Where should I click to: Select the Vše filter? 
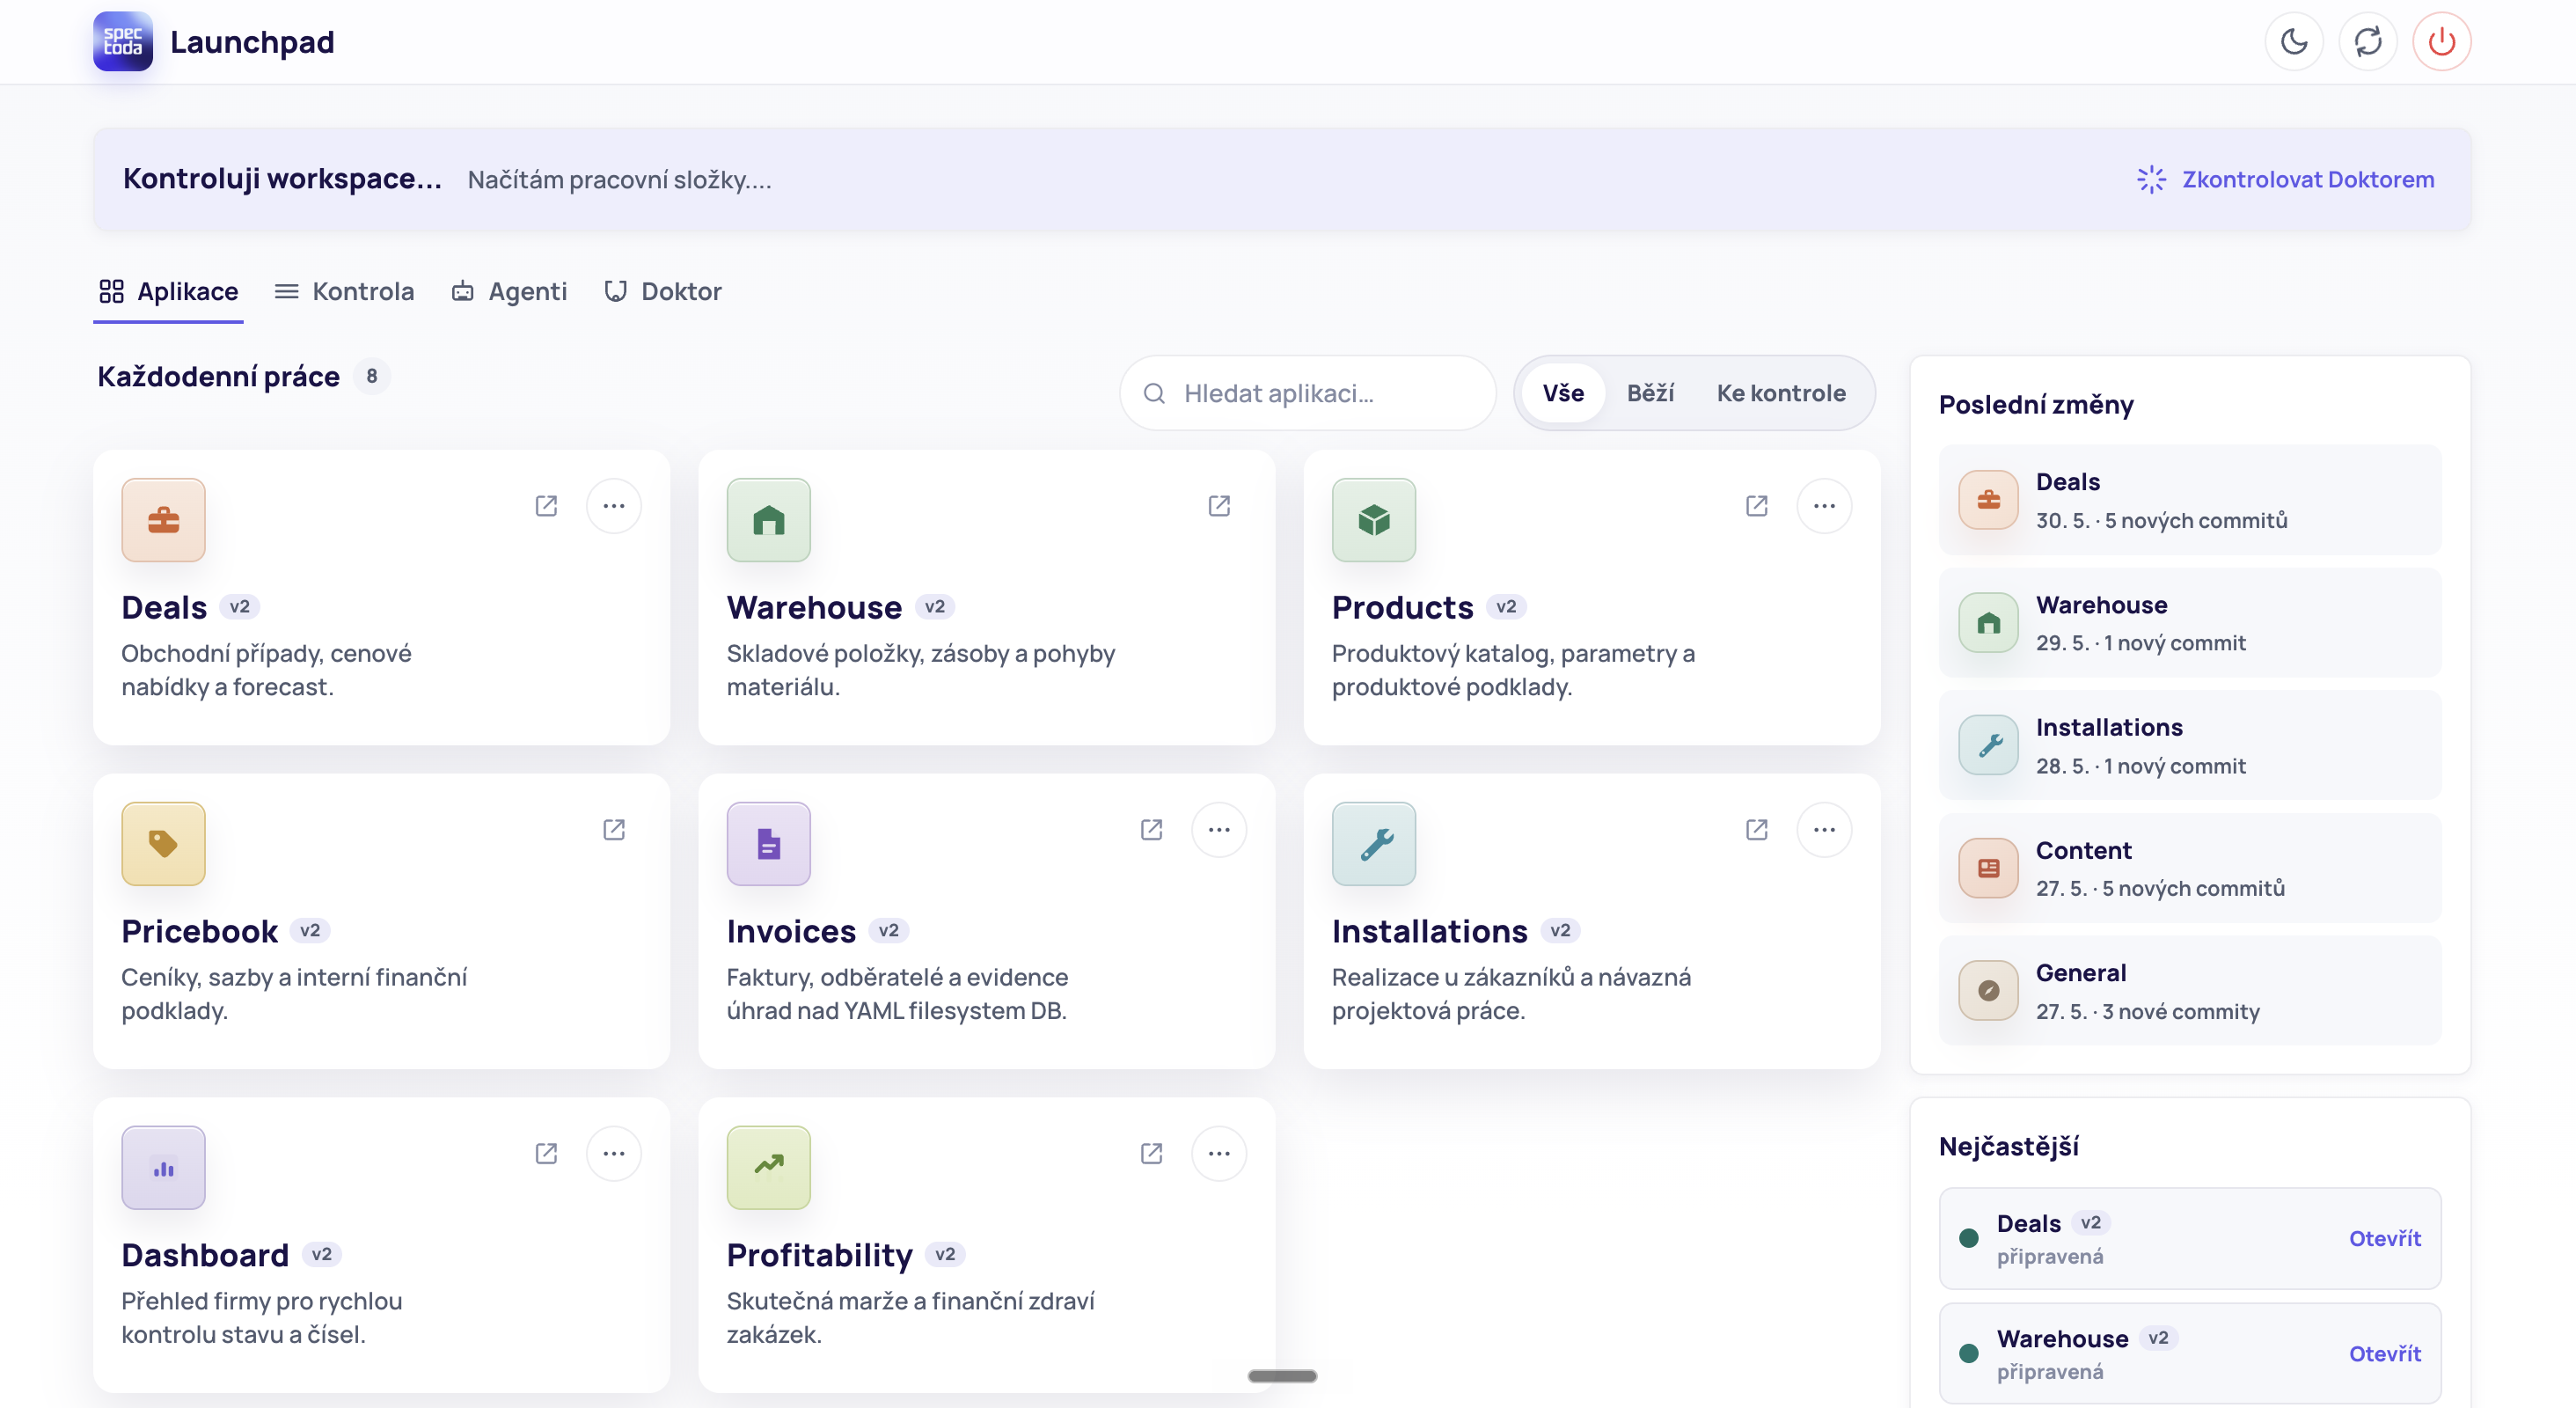coord(1563,393)
